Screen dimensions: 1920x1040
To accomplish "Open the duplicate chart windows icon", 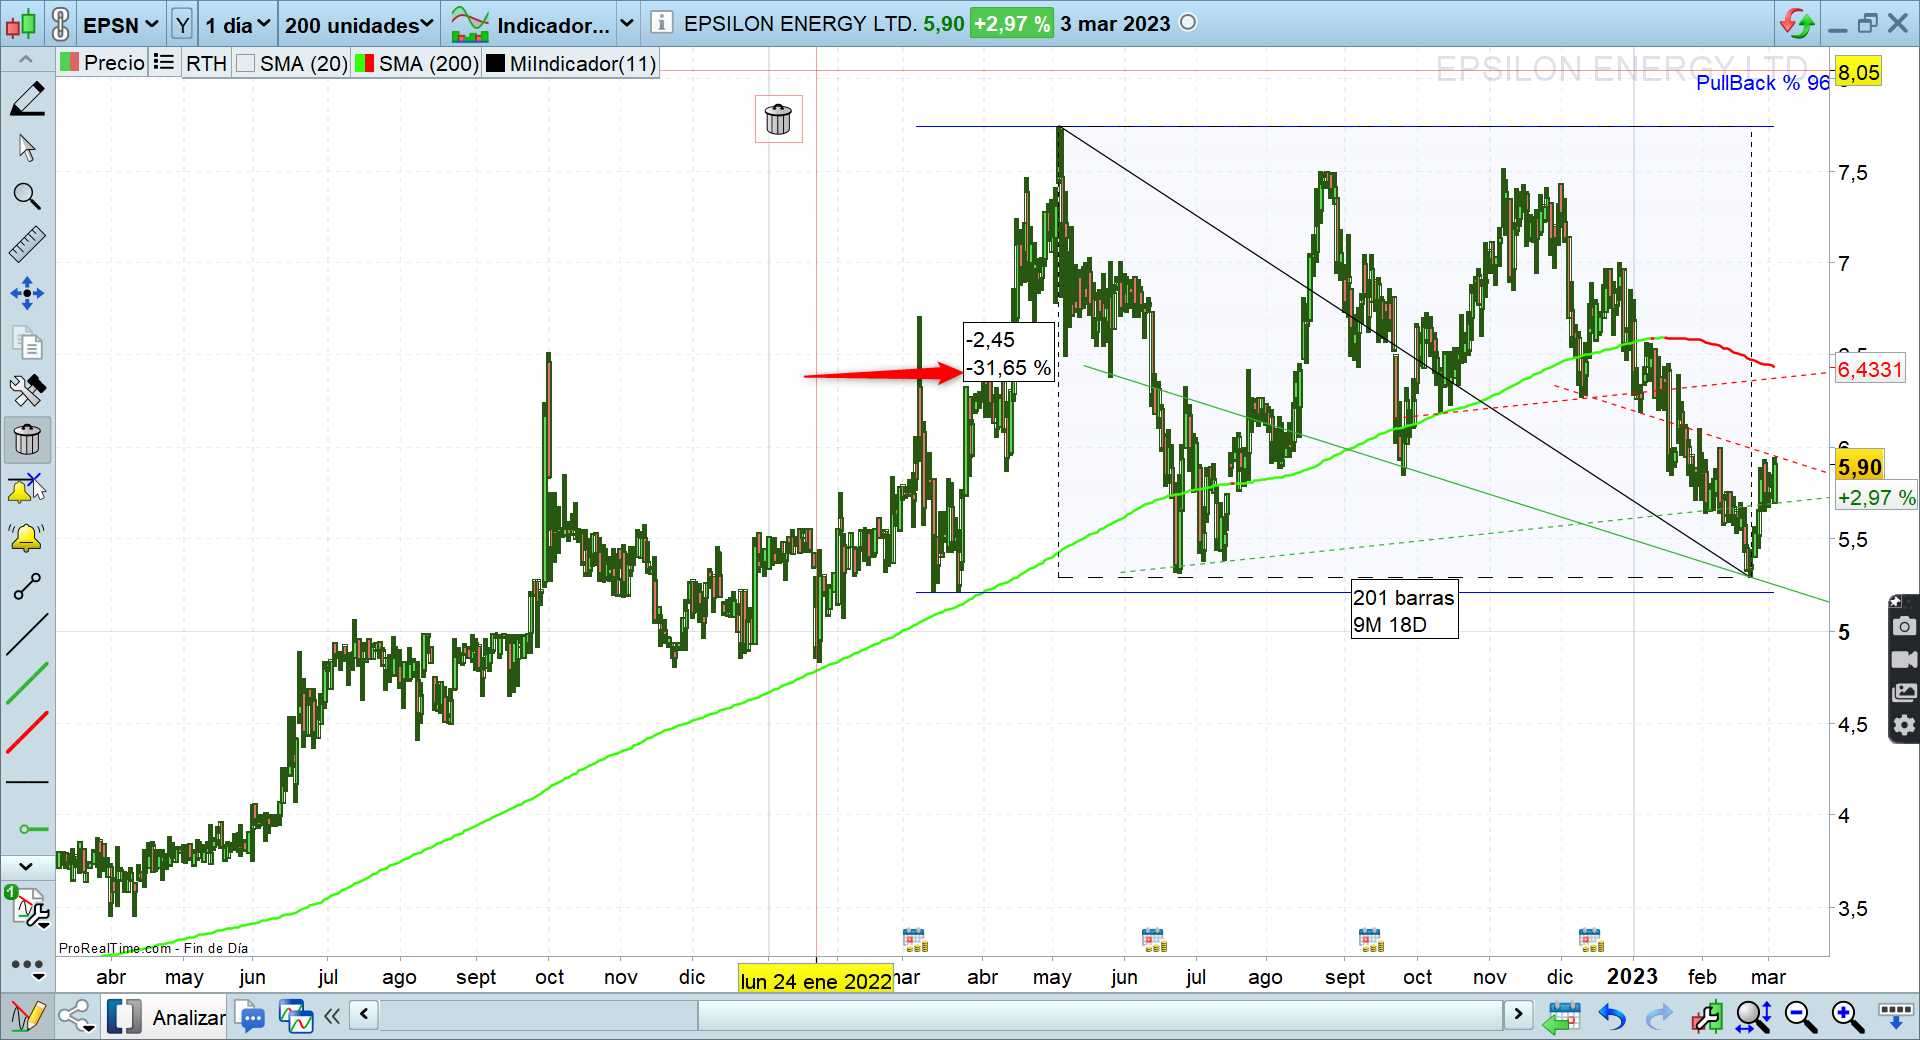I will pyautogui.click(x=296, y=1017).
